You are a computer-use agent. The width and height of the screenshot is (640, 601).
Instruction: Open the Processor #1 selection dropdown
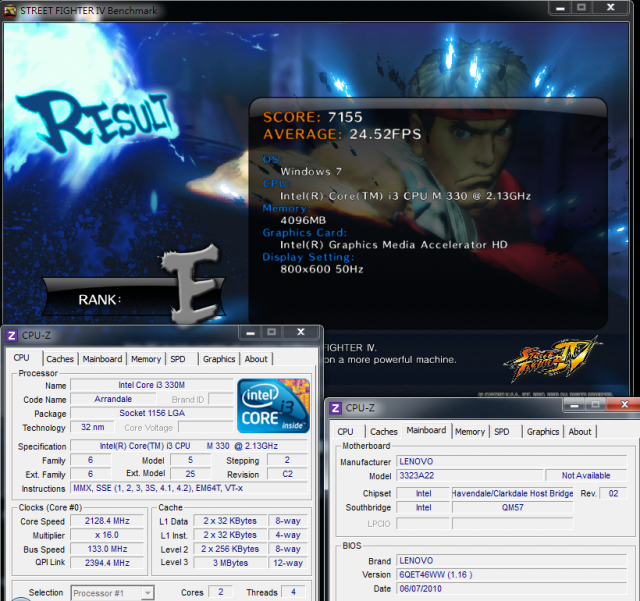coord(113,593)
